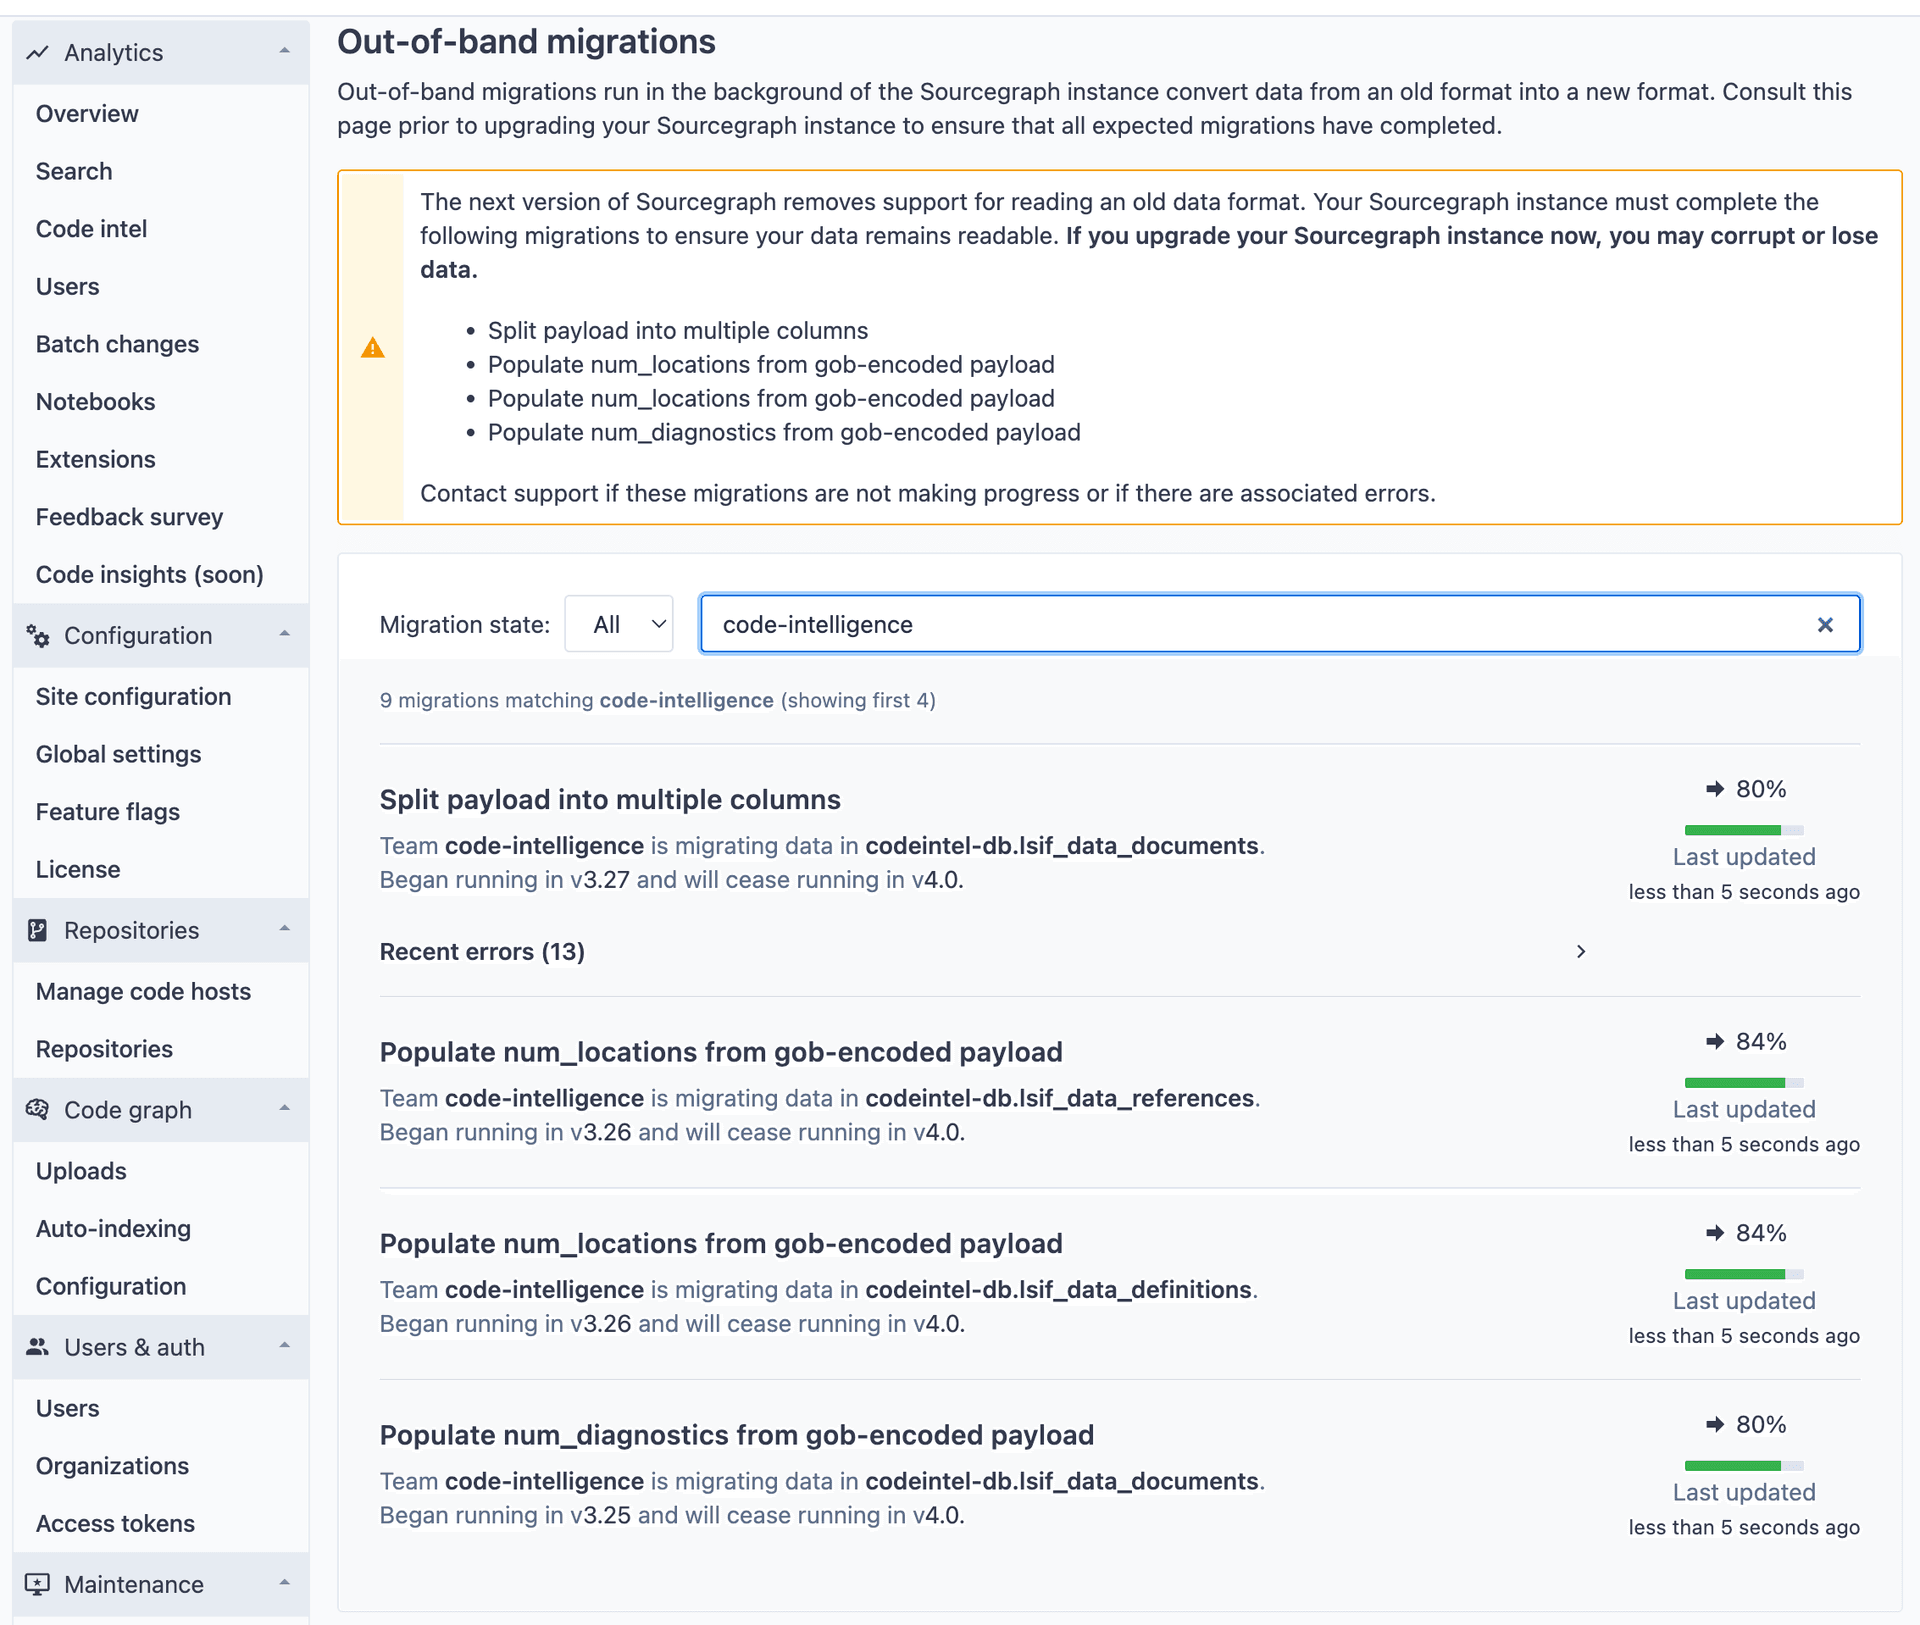Viewport: 1920px width, 1625px height.
Task: Open Code graph Configuration link
Action: [111, 1287]
